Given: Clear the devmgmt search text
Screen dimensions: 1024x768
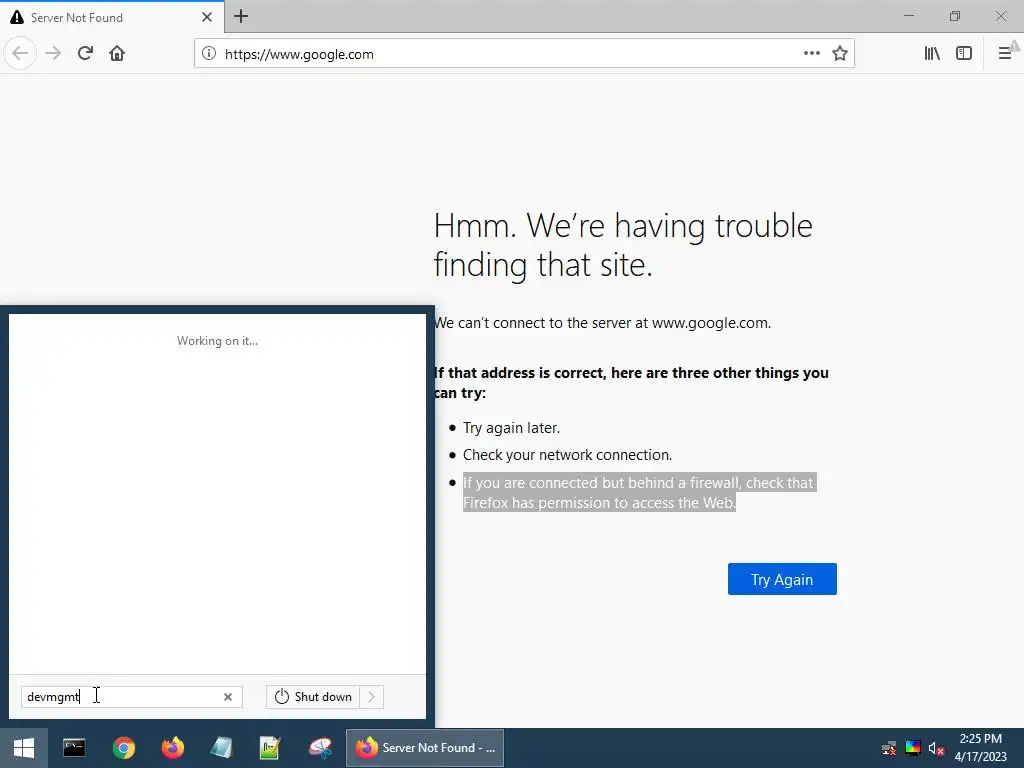Looking at the screenshot, I should click(228, 697).
